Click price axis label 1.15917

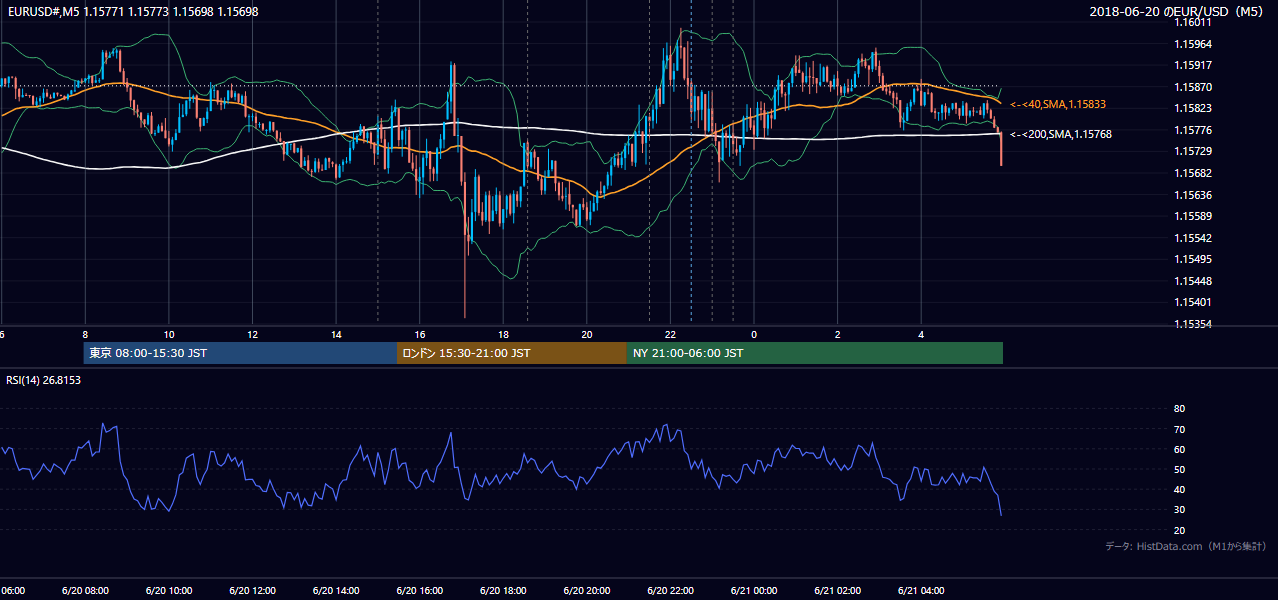[x=1193, y=65]
